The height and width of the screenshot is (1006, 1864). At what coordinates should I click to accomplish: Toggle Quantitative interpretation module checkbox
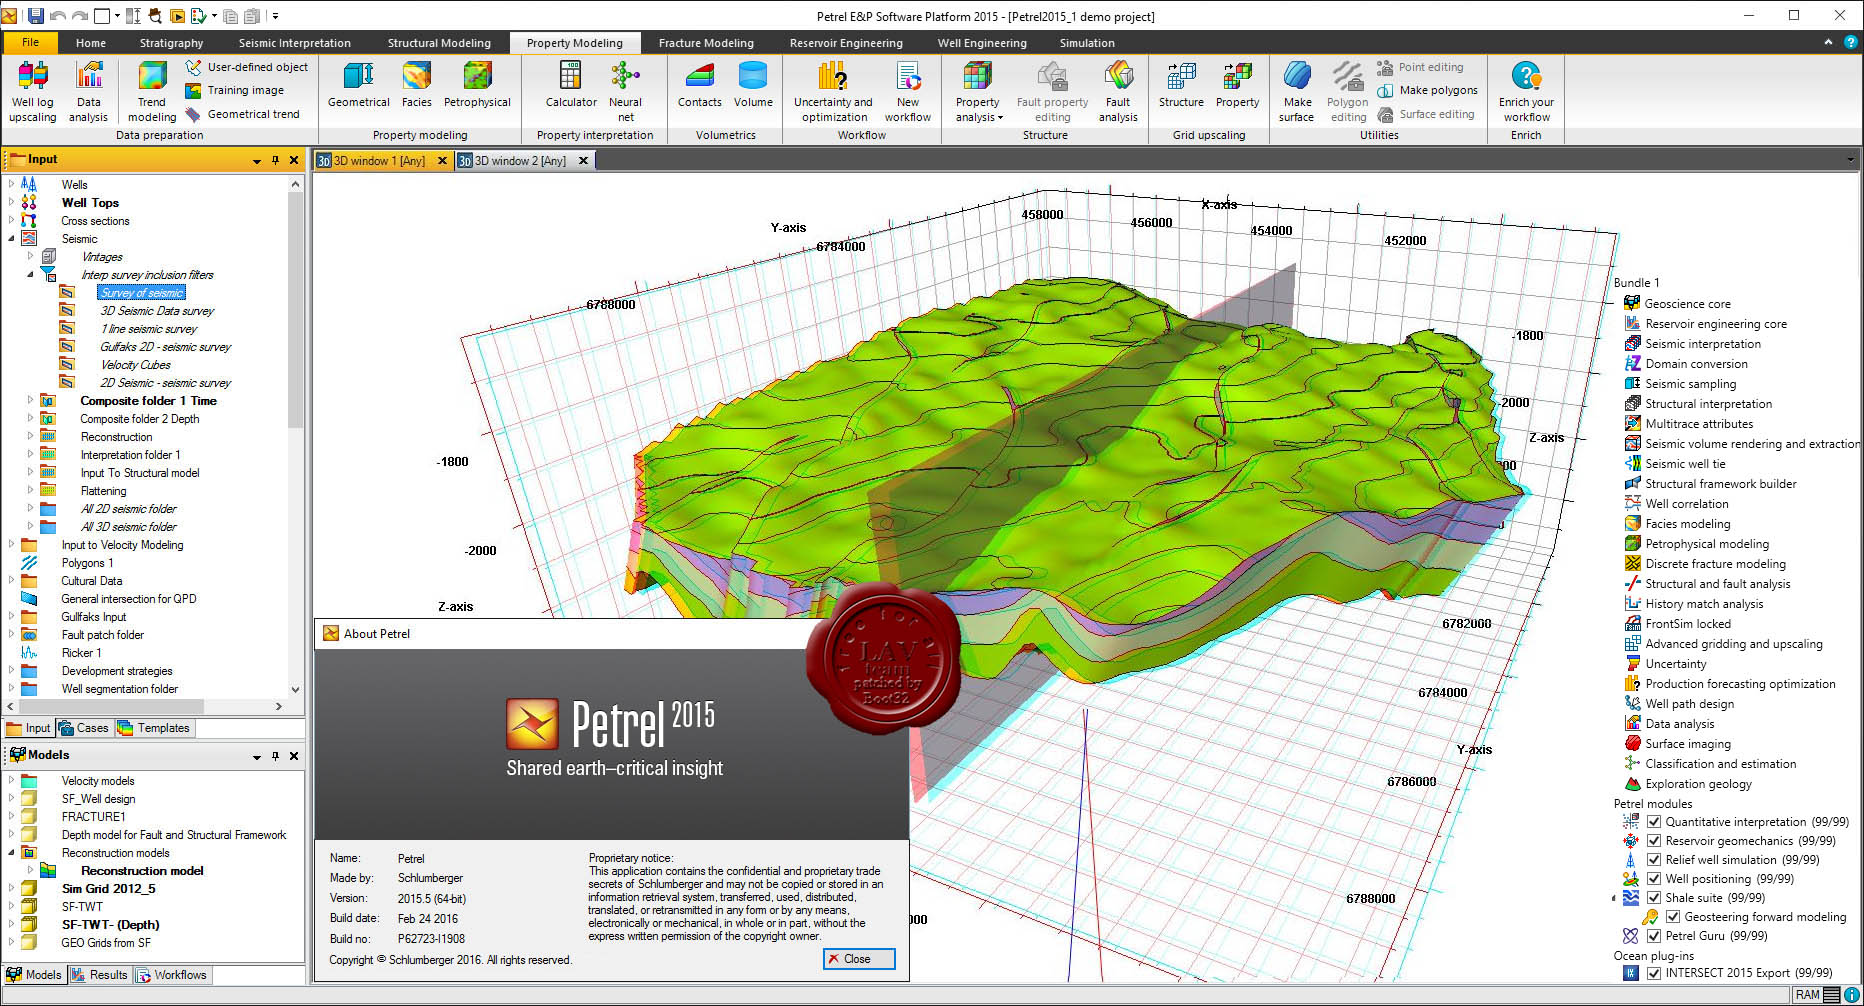(1654, 822)
